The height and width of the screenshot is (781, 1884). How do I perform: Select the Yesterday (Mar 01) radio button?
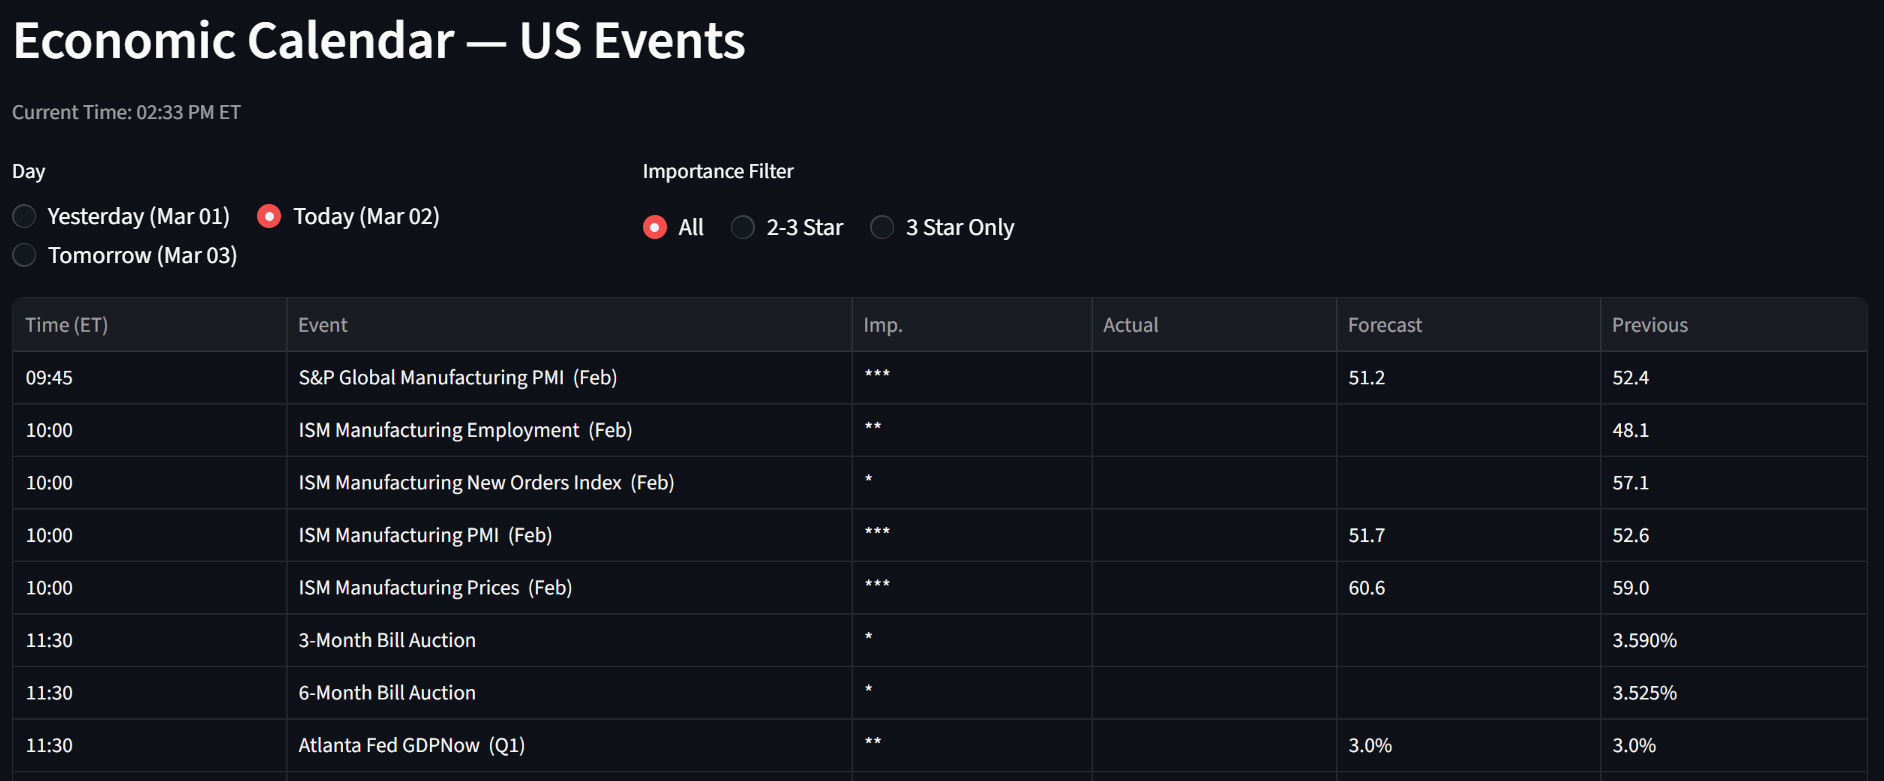25,216
